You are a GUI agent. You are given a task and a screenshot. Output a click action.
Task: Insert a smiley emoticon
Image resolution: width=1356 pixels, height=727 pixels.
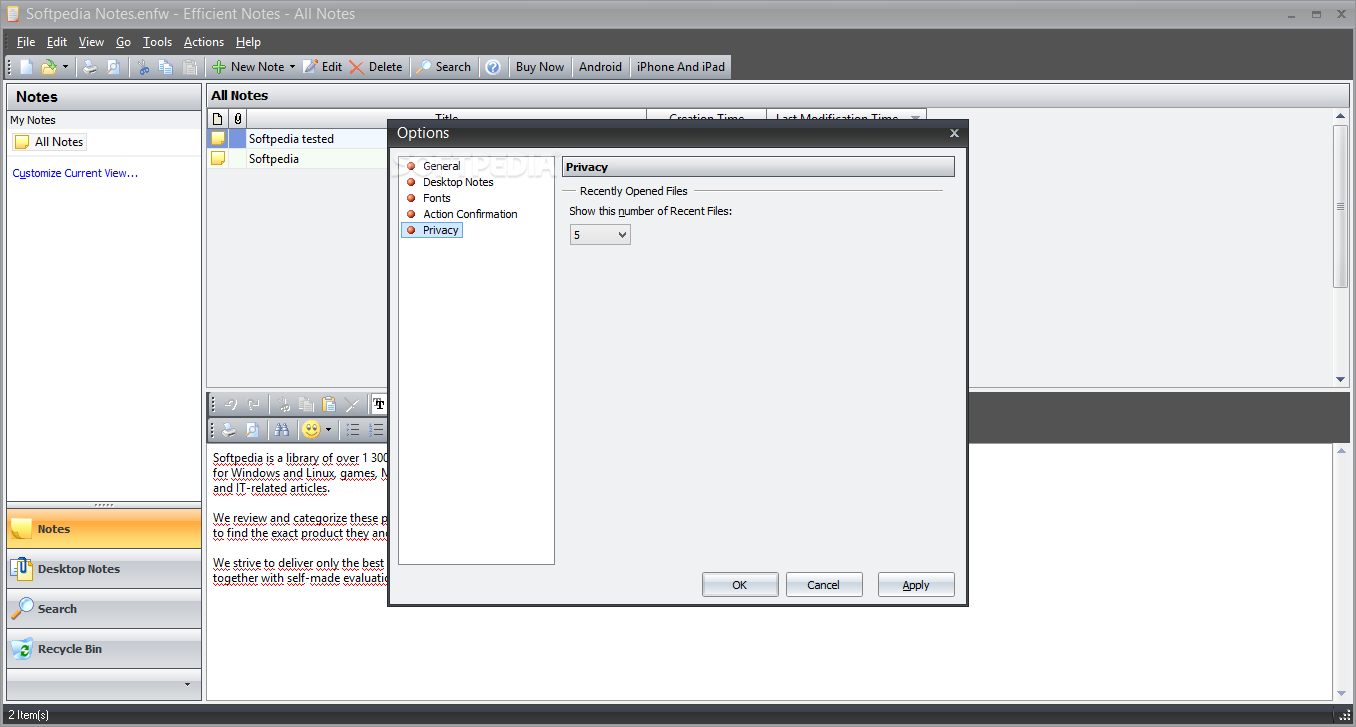[311, 430]
